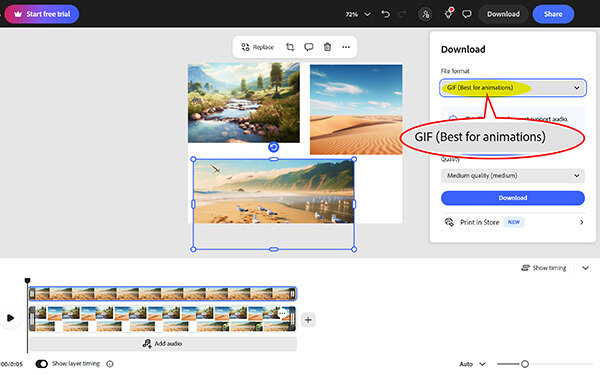Select the beach with seagulls image

(274, 191)
